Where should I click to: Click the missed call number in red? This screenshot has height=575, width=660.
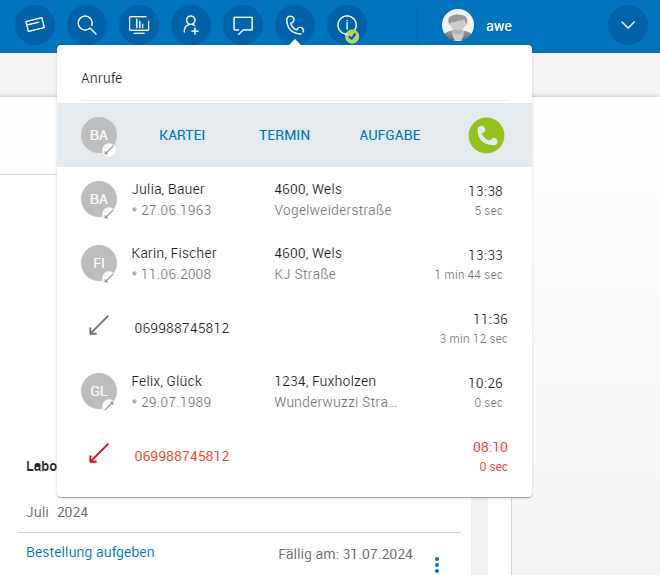point(182,456)
